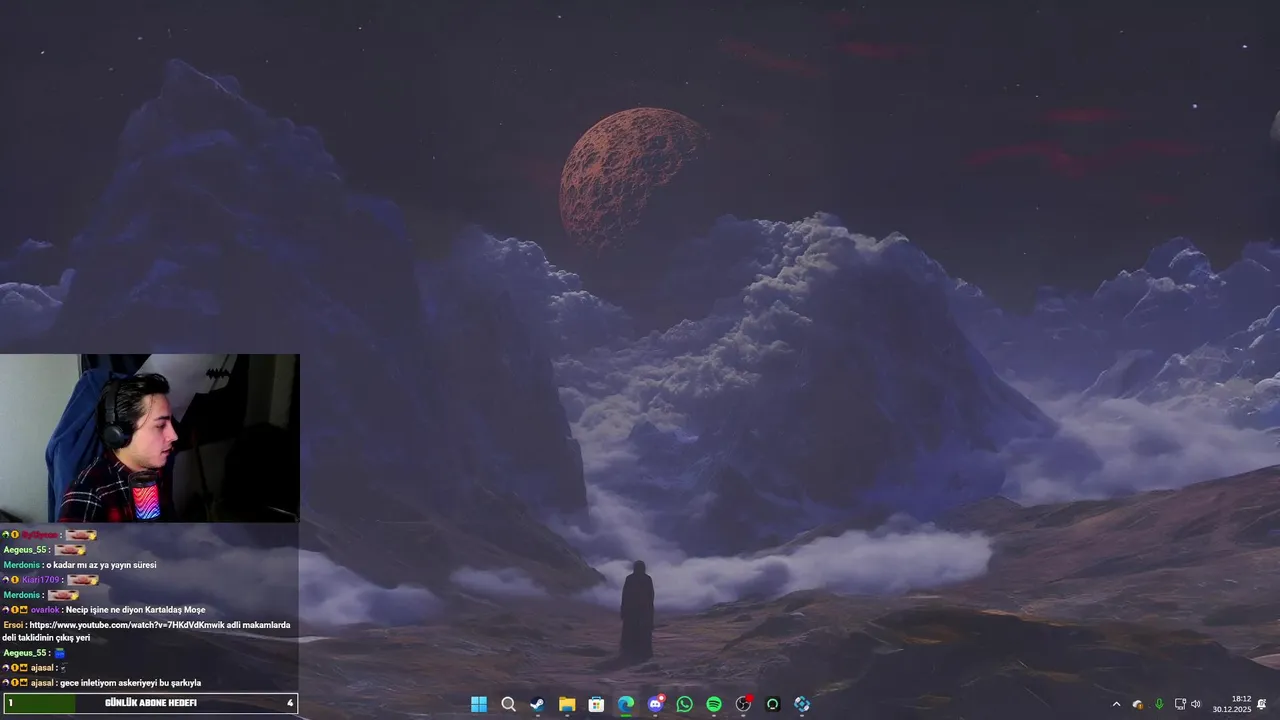Click the green microphone tray icon
Image resolution: width=1280 pixels, height=720 pixels.
pyautogui.click(x=1159, y=704)
